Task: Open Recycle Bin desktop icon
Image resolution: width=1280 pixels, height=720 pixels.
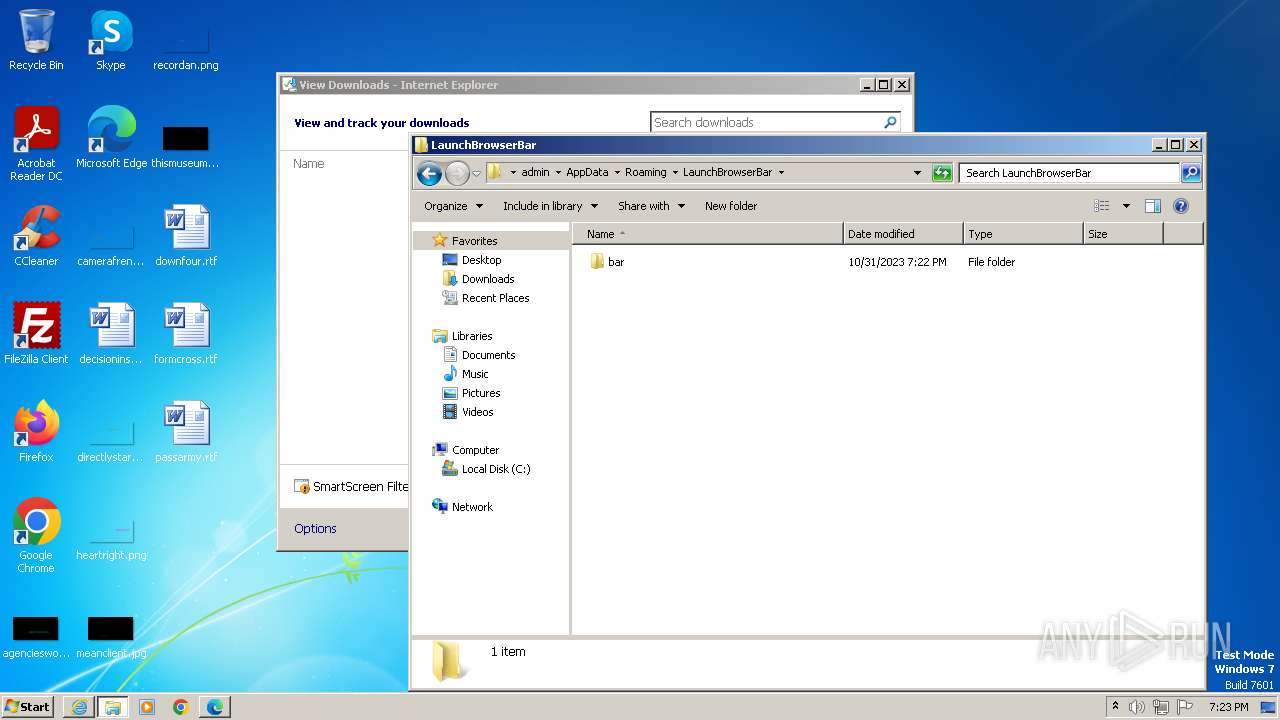Action: click(36, 40)
